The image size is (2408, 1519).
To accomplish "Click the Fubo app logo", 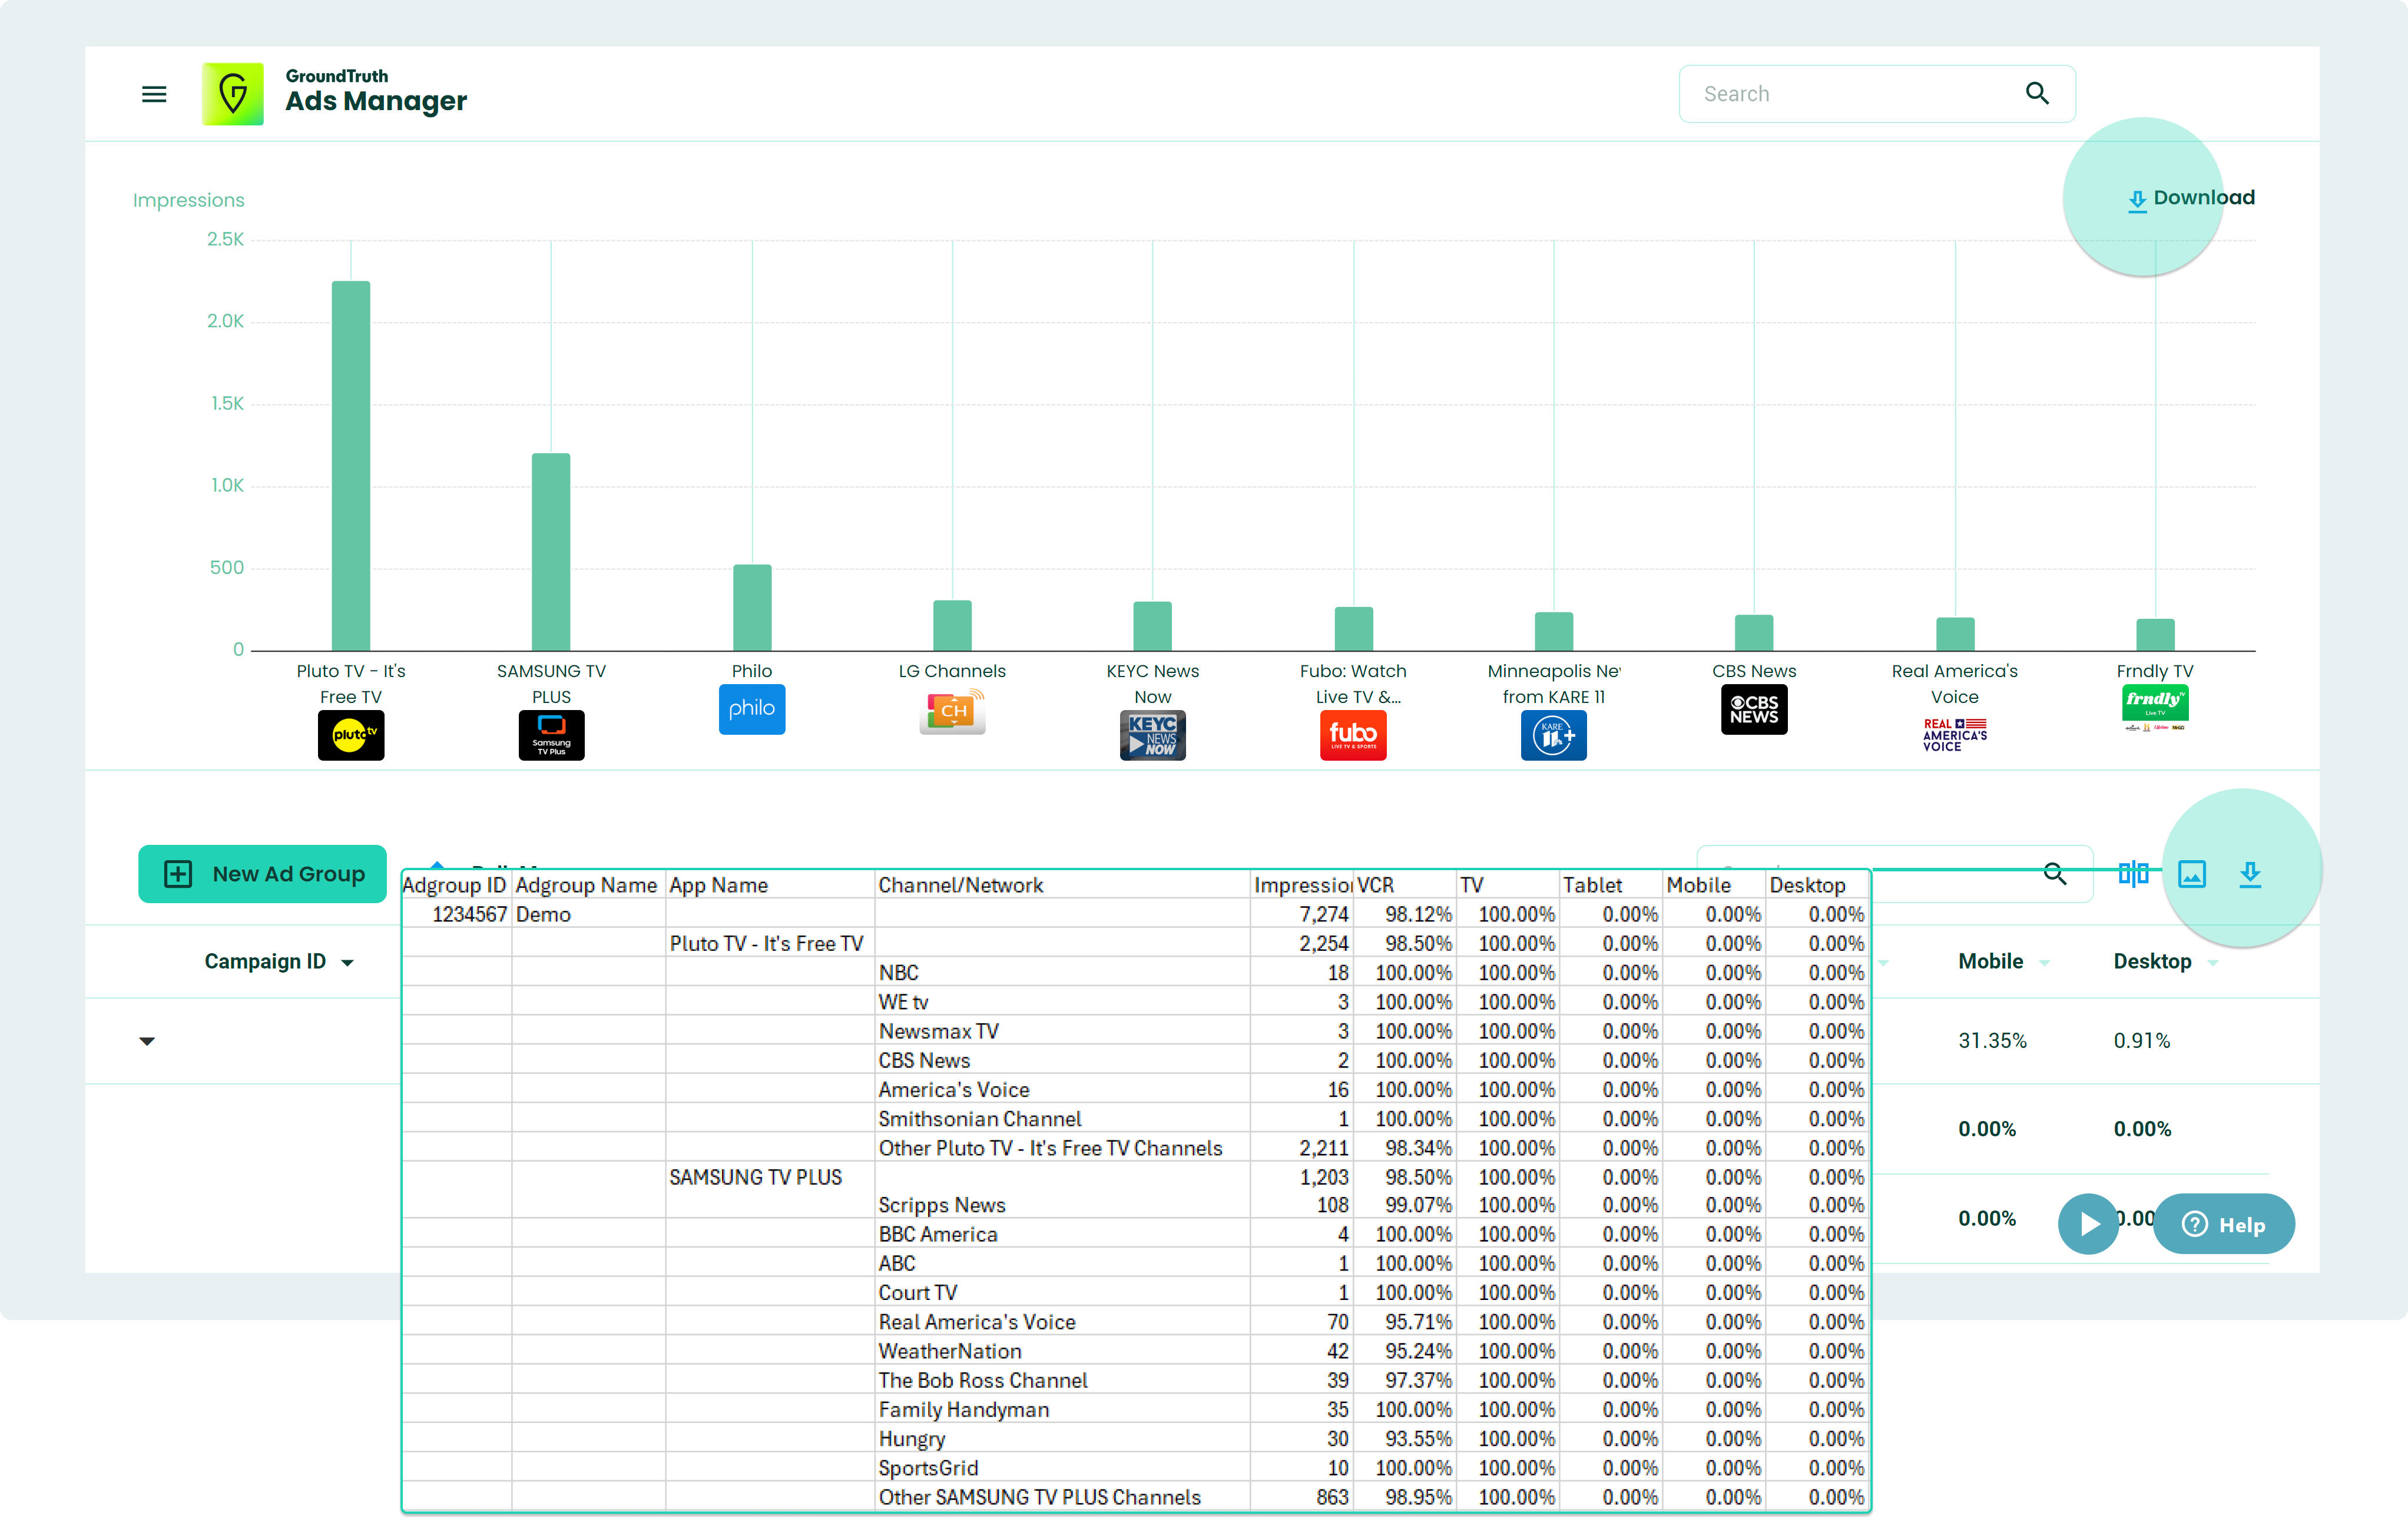I will click(x=1353, y=735).
